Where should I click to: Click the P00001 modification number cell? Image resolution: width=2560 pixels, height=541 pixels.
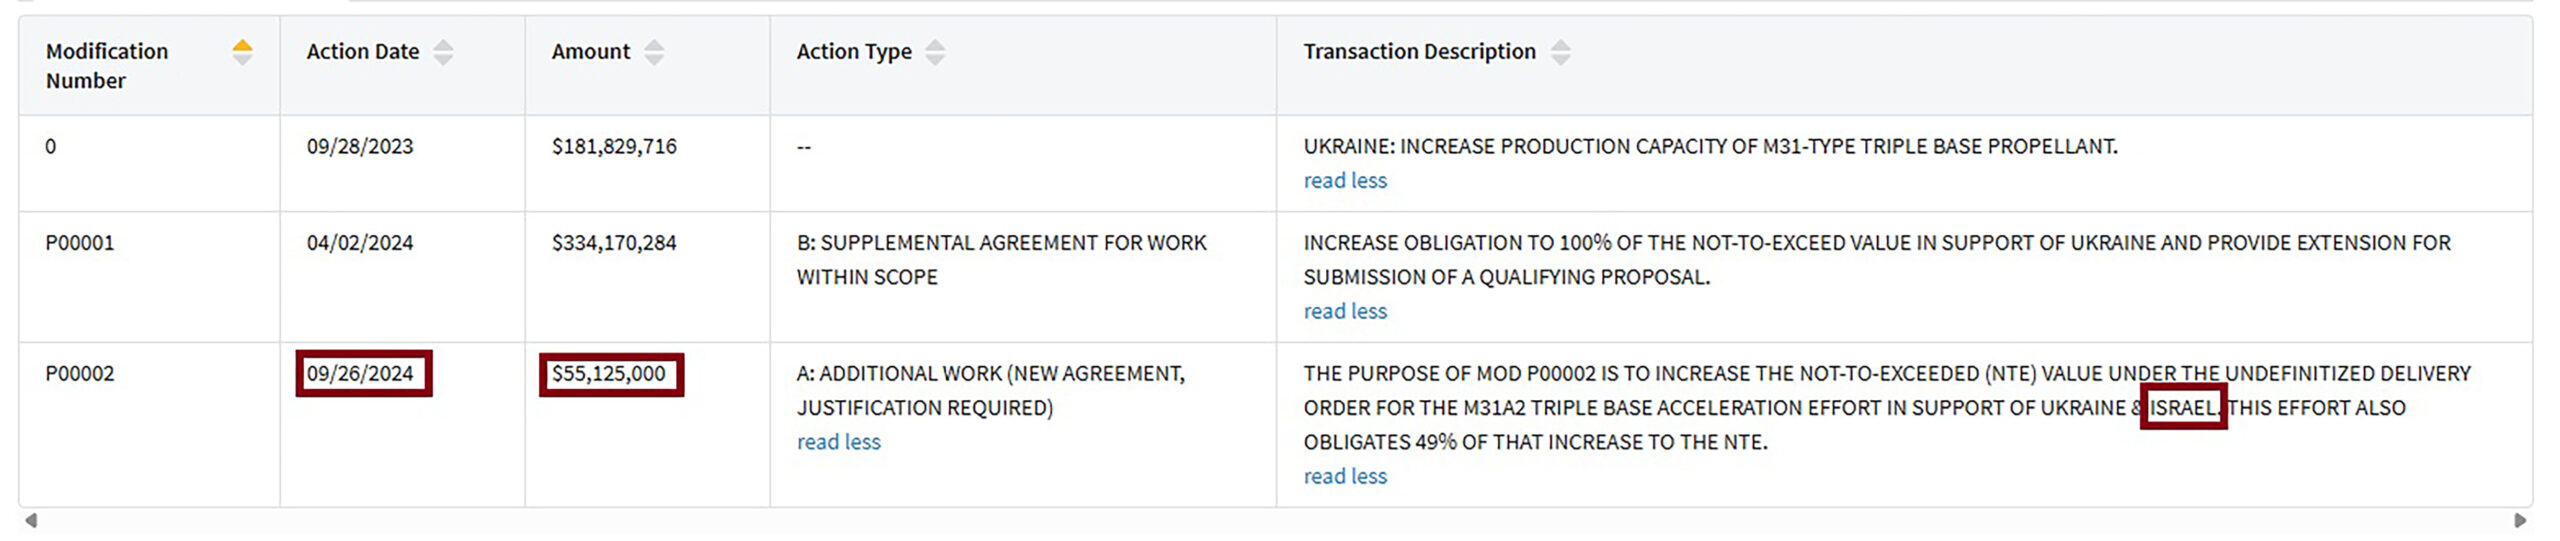point(80,243)
